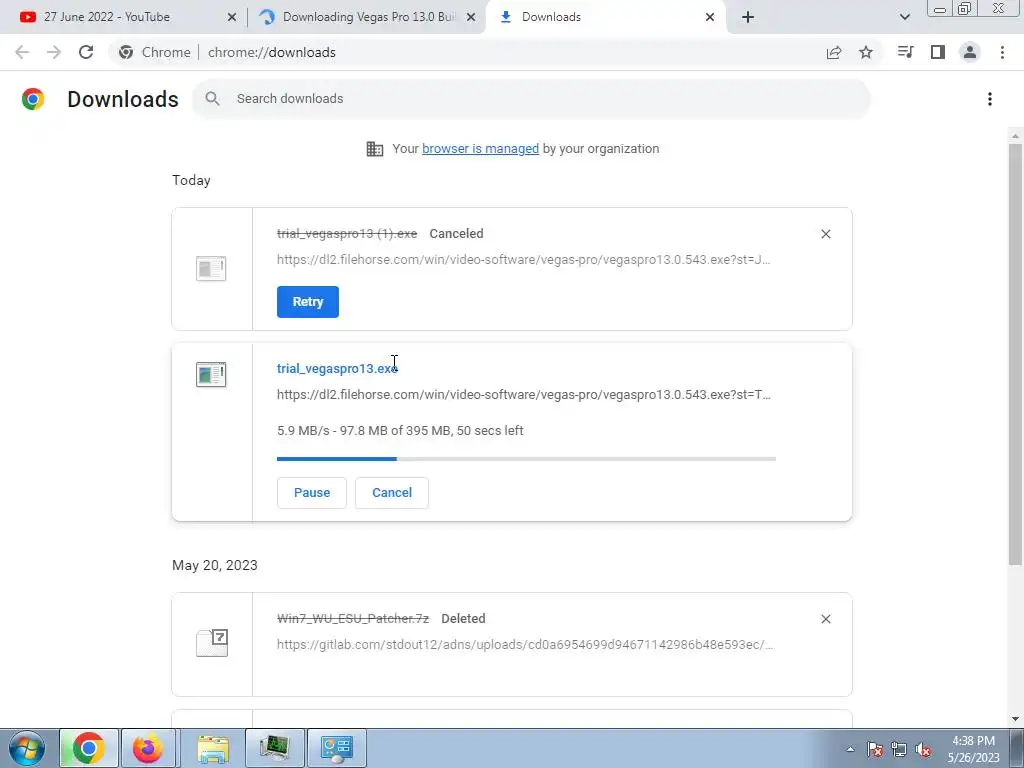Click struck-through trial_vegaspro13 (1).exe filename

[347, 234]
